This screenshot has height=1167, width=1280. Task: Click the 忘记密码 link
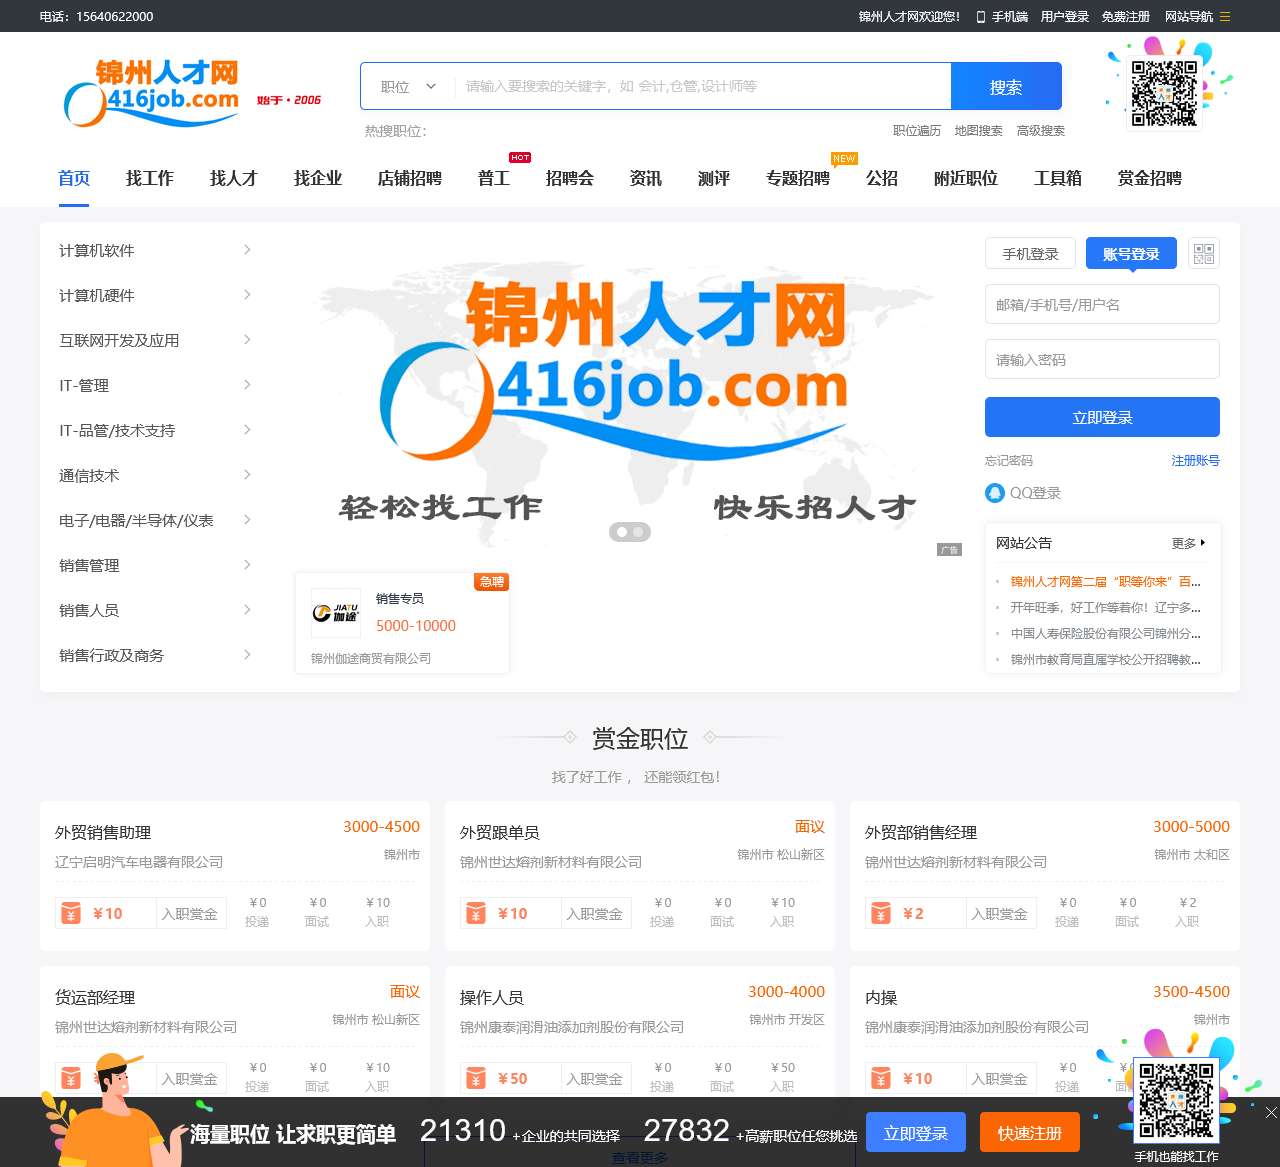tap(1009, 461)
